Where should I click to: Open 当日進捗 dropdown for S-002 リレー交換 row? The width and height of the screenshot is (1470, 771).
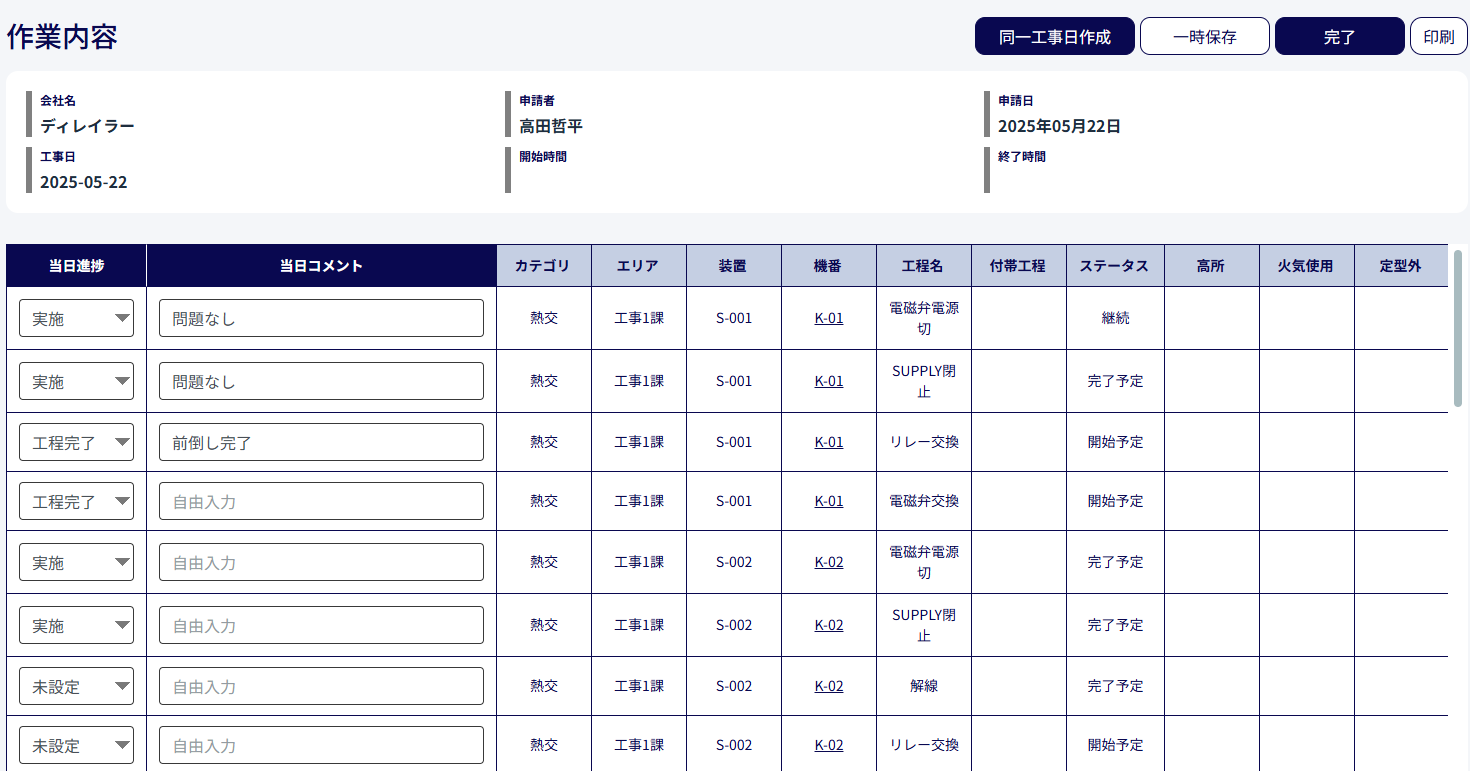(76, 745)
